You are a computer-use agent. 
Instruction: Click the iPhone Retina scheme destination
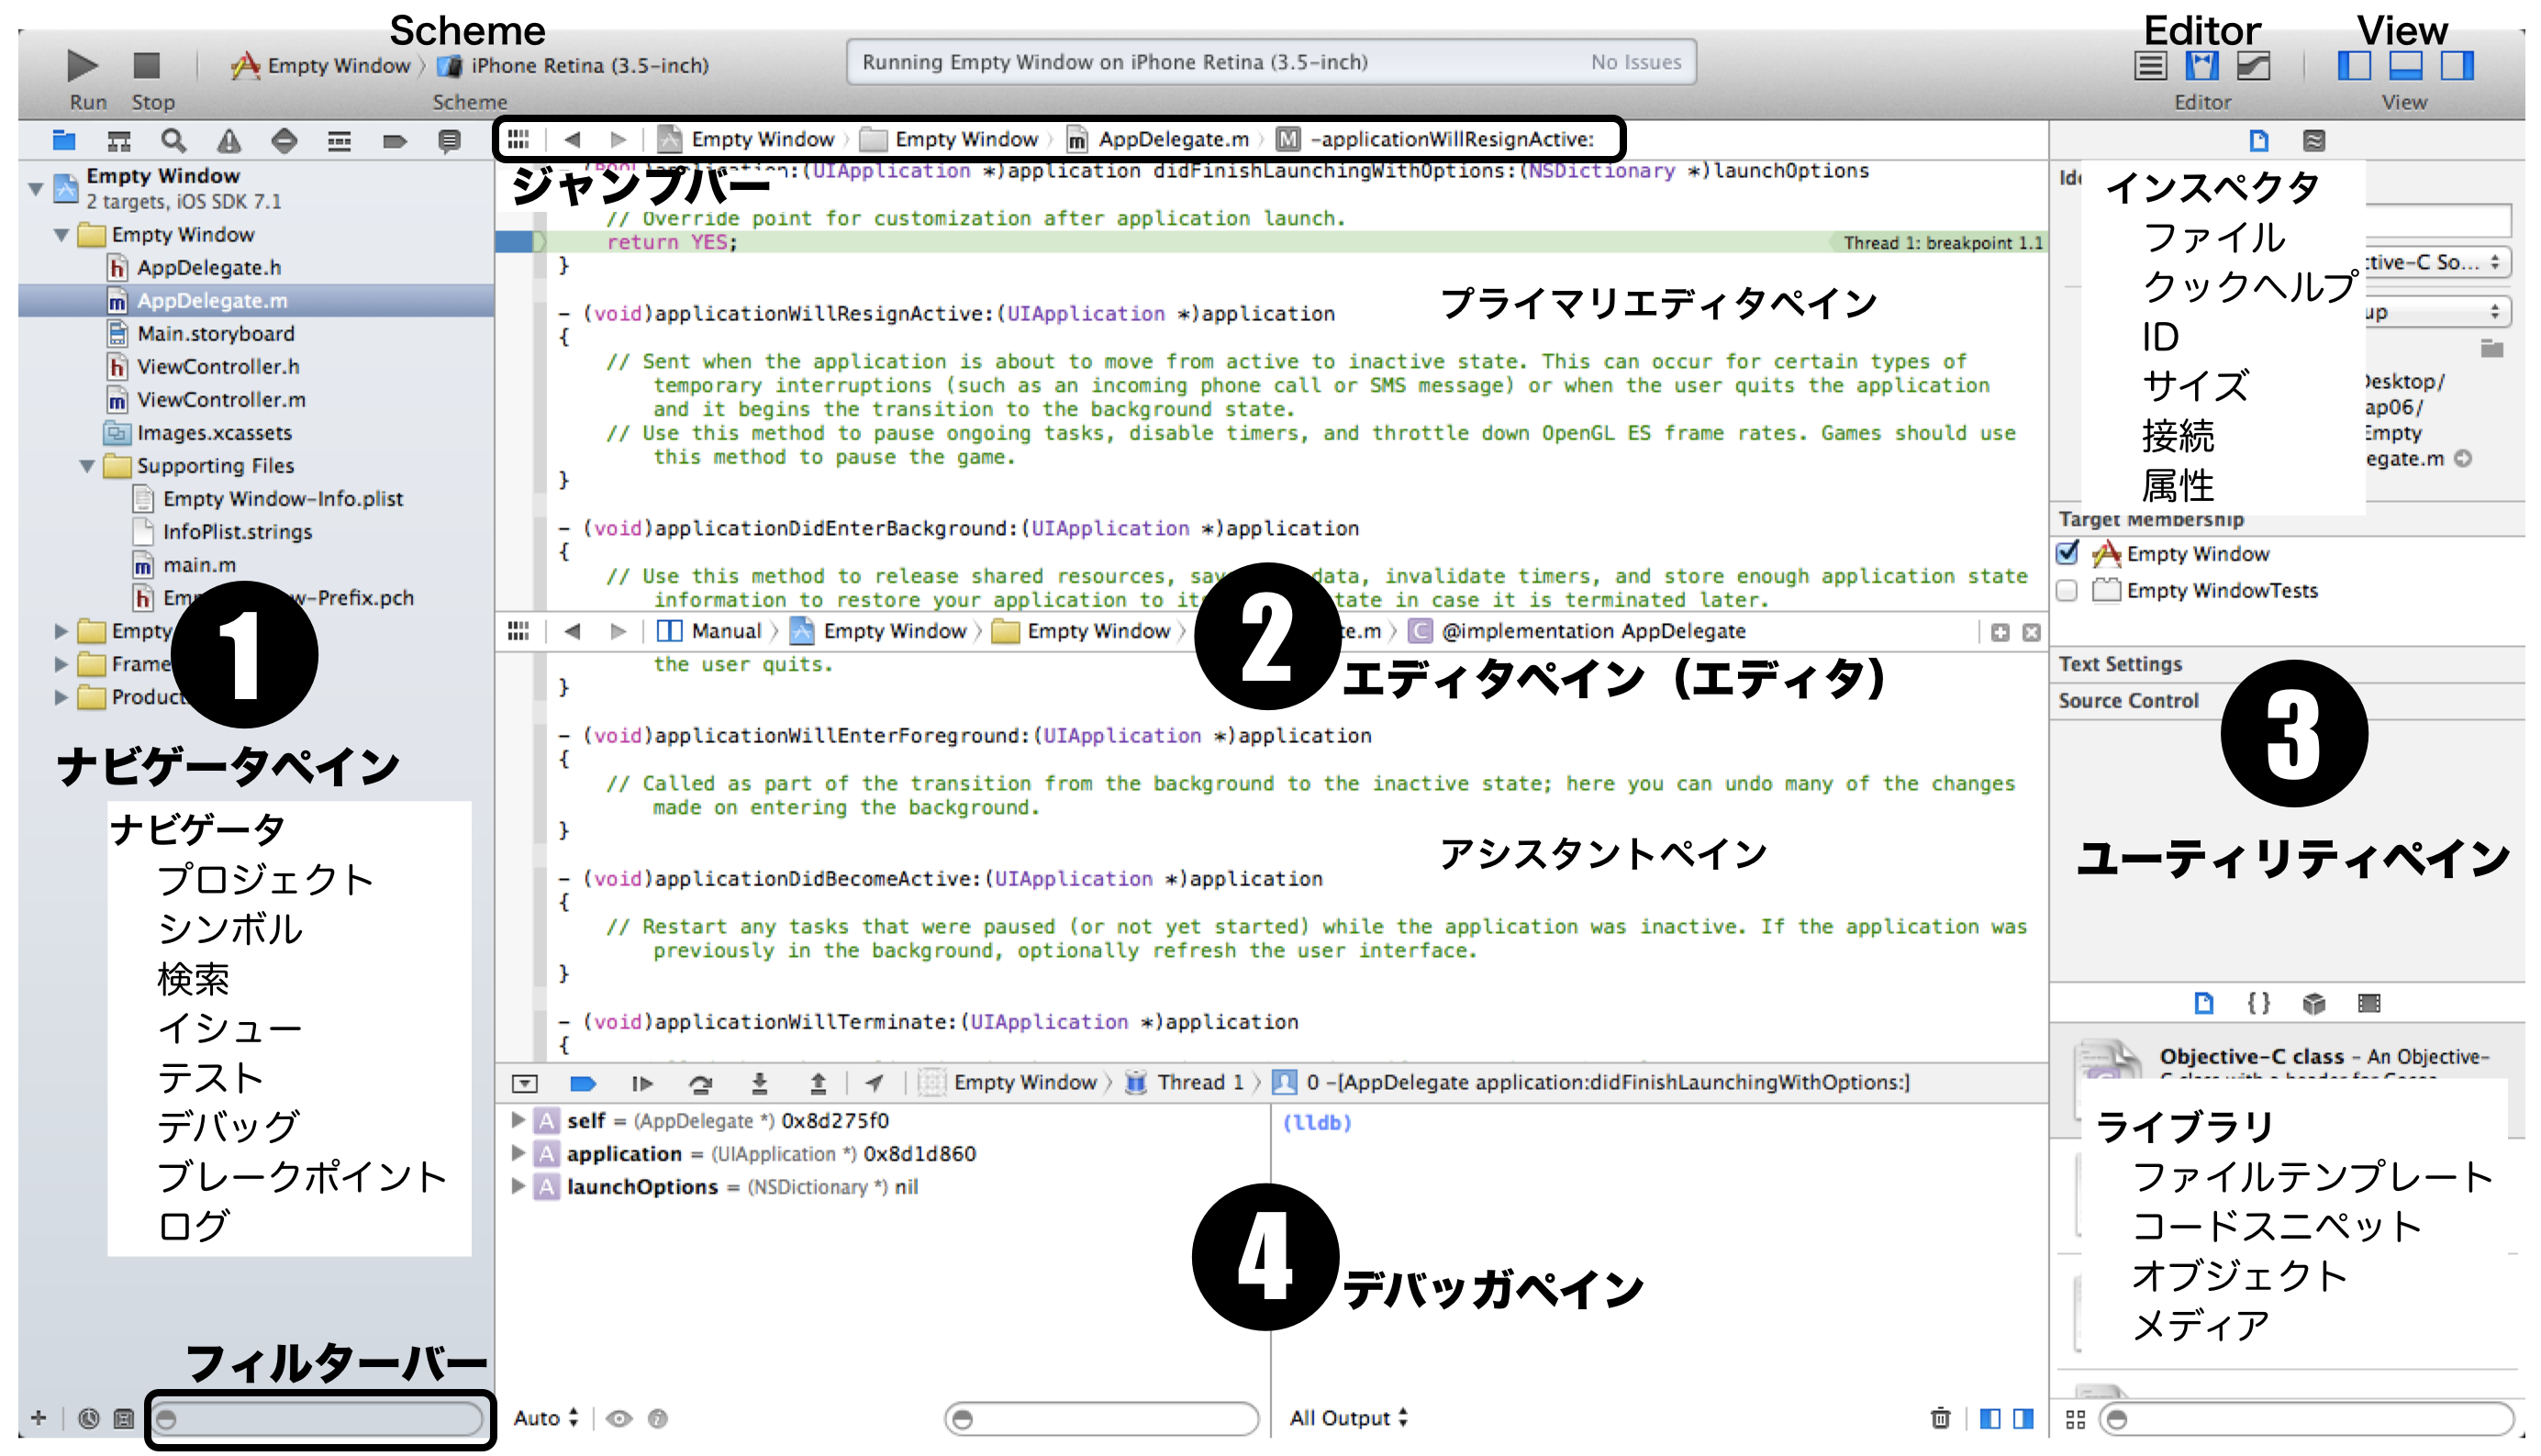click(x=588, y=66)
